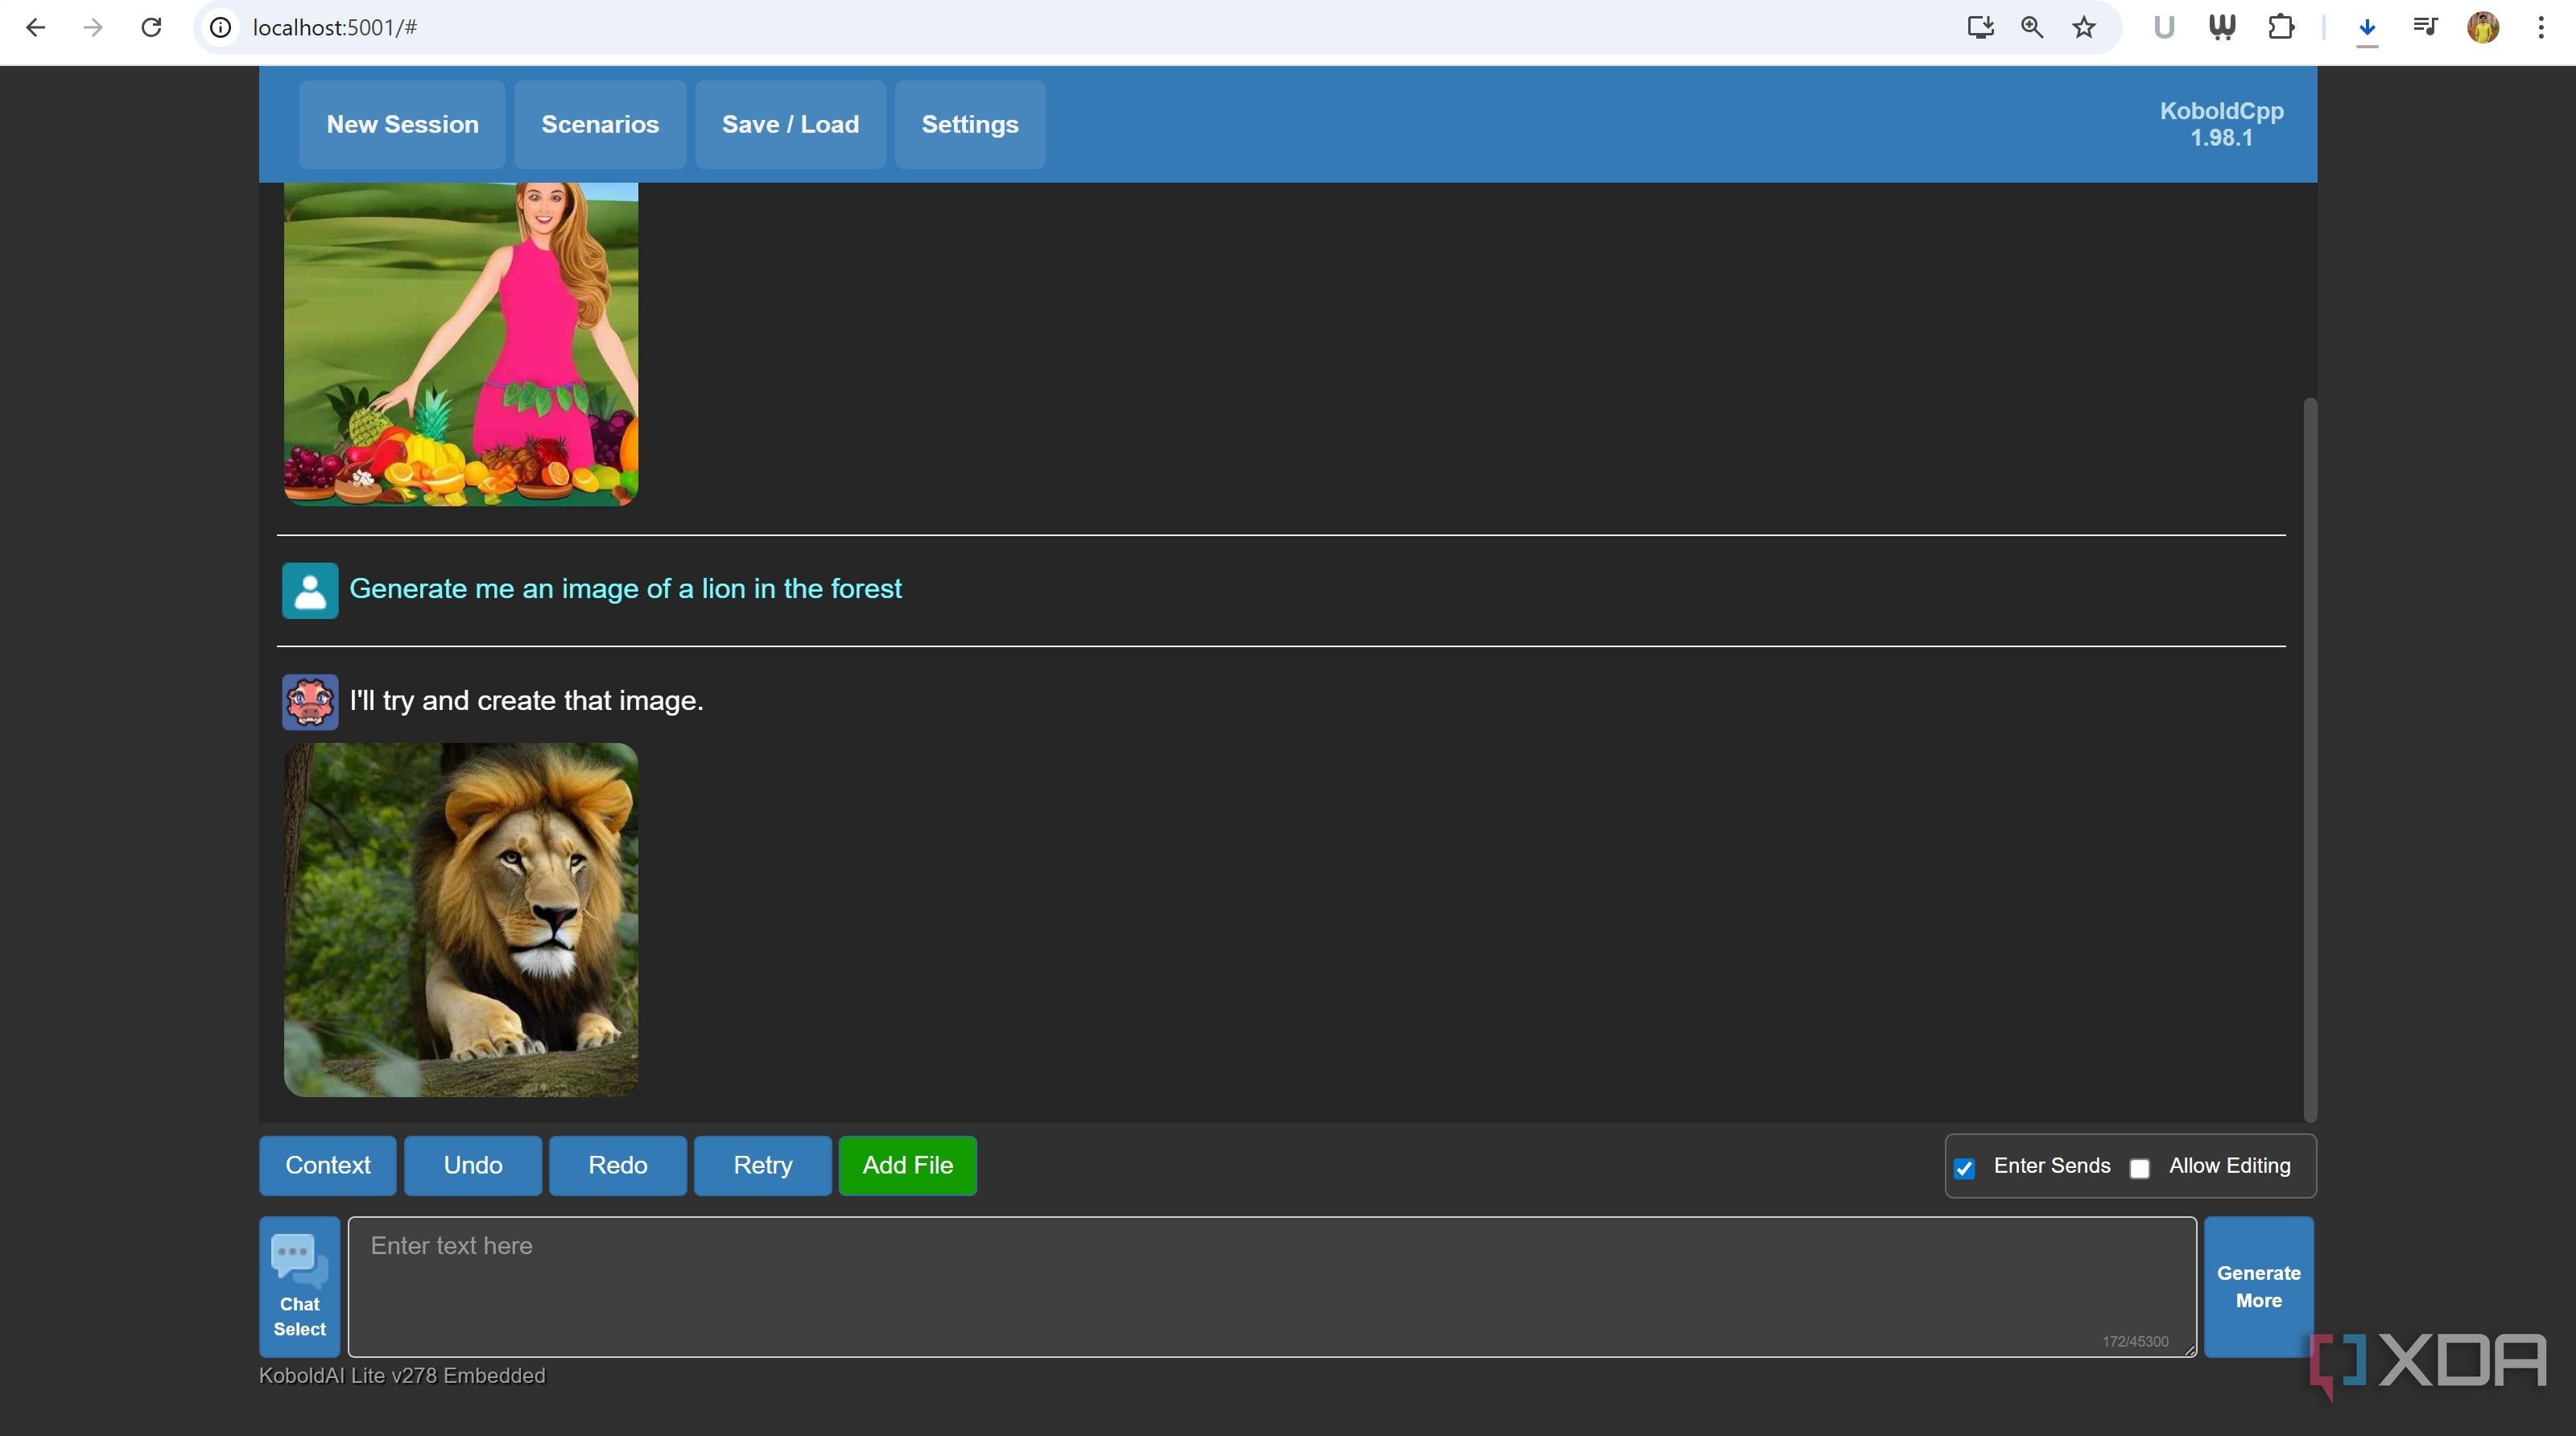This screenshot has height=1436, width=2576.
Task: Open the generated lion image
Action: pyautogui.click(x=461, y=920)
